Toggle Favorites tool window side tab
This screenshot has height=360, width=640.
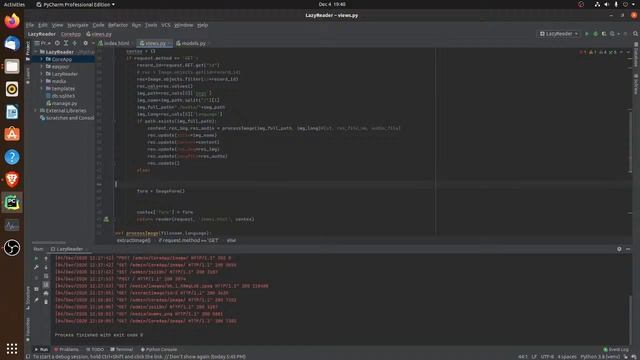pyautogui.click(x=28, y=330)
